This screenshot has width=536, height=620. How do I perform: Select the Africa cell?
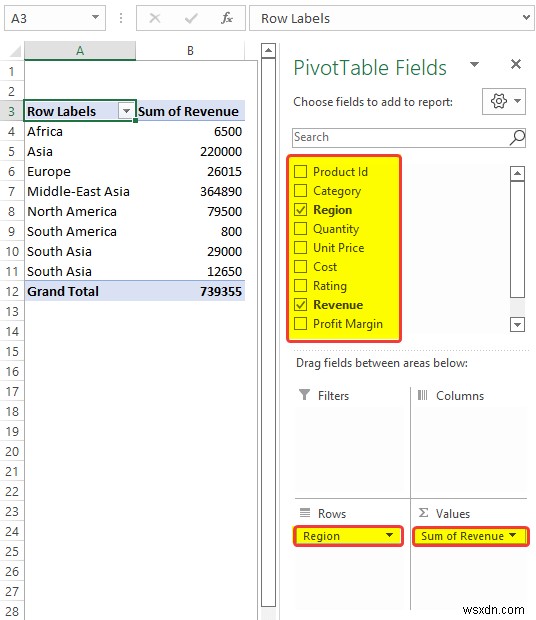(80, 131)
